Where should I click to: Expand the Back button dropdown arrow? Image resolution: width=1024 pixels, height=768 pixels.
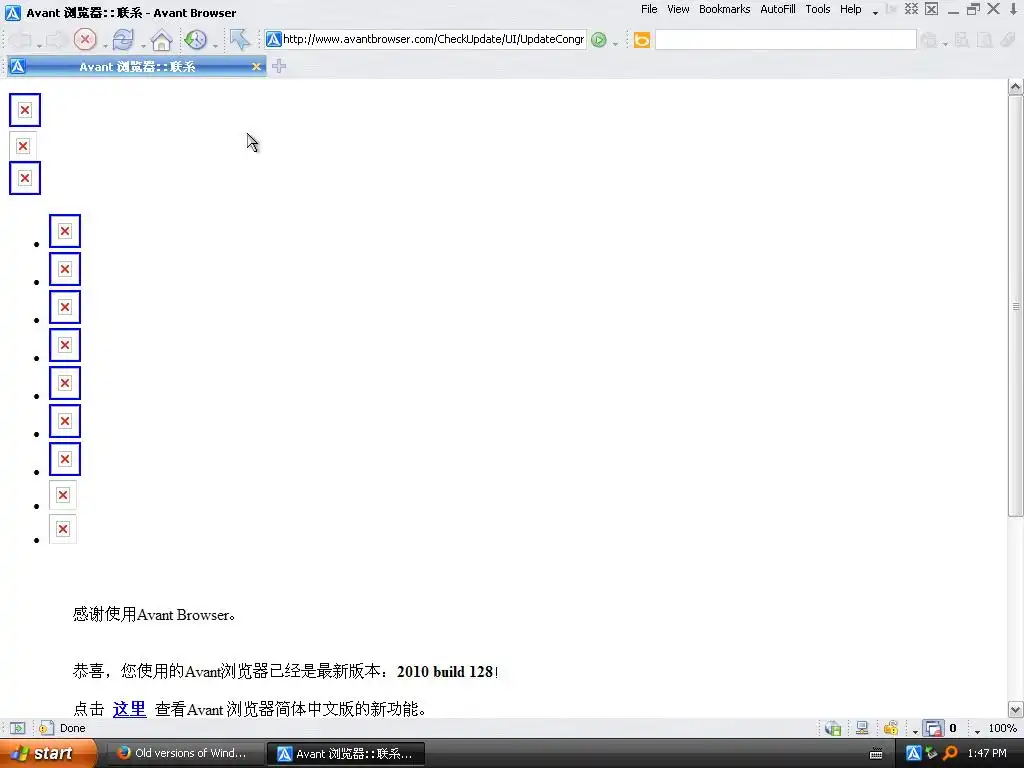pos(39,45)
